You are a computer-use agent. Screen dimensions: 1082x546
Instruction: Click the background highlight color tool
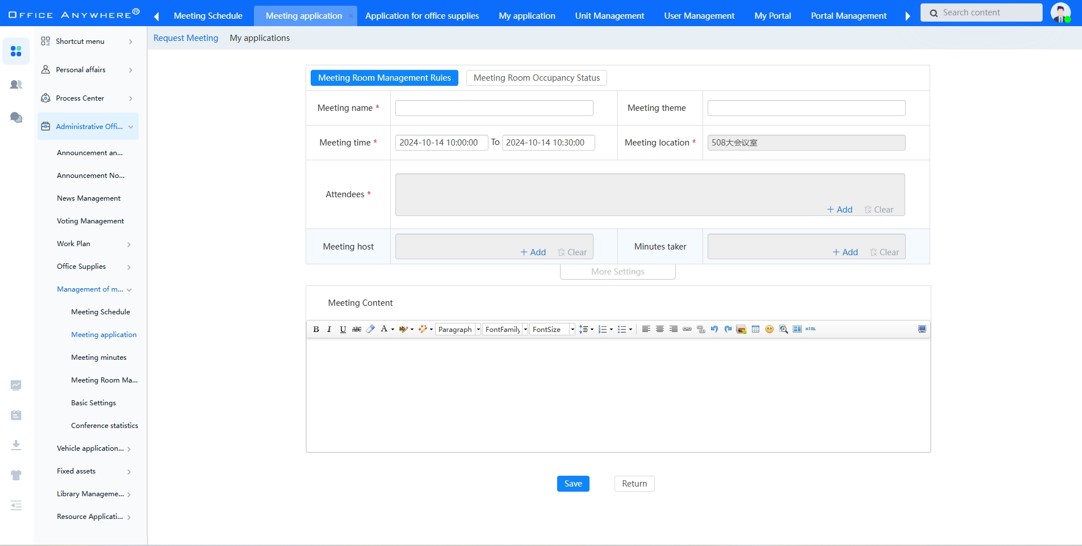click(x=404, y=329)
